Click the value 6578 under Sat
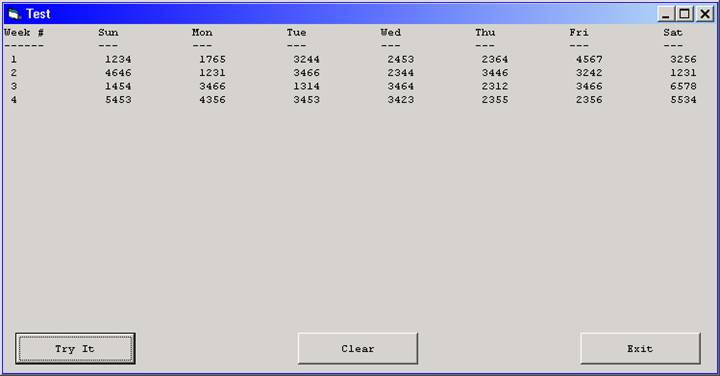Image resolution: width=720 pixels, height=376 pixels. (x=683, y=86)
